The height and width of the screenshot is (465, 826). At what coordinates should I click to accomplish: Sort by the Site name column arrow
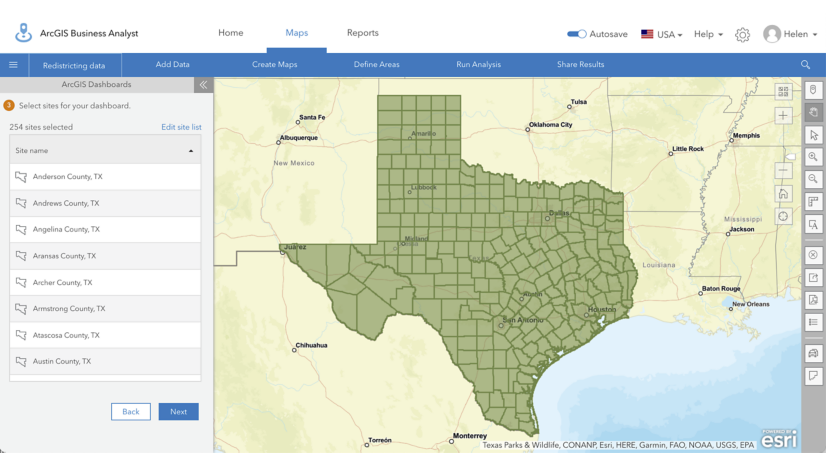pyautogui.click(x=191, y=151)
